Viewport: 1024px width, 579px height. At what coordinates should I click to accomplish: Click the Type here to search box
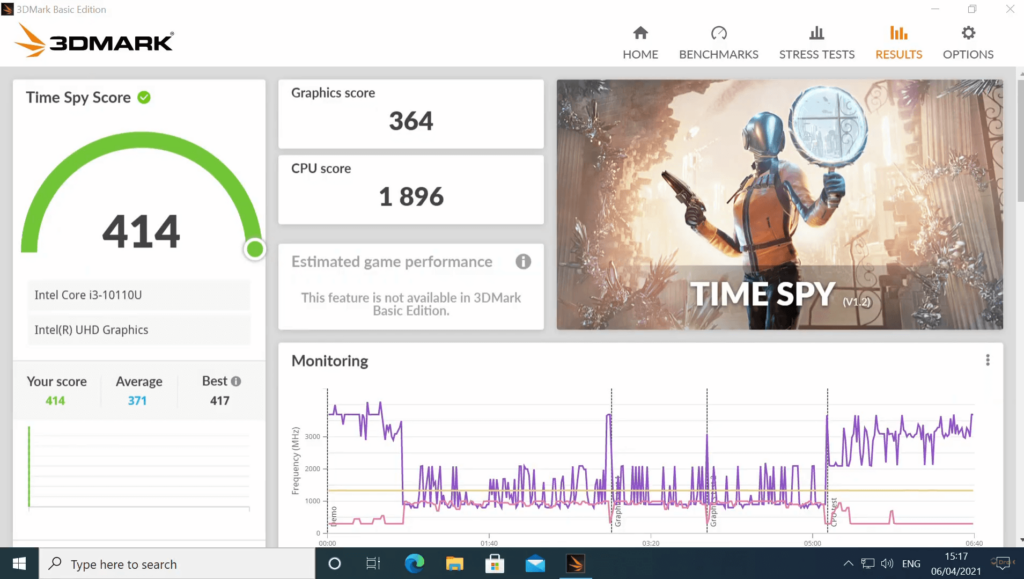(177, 563)
